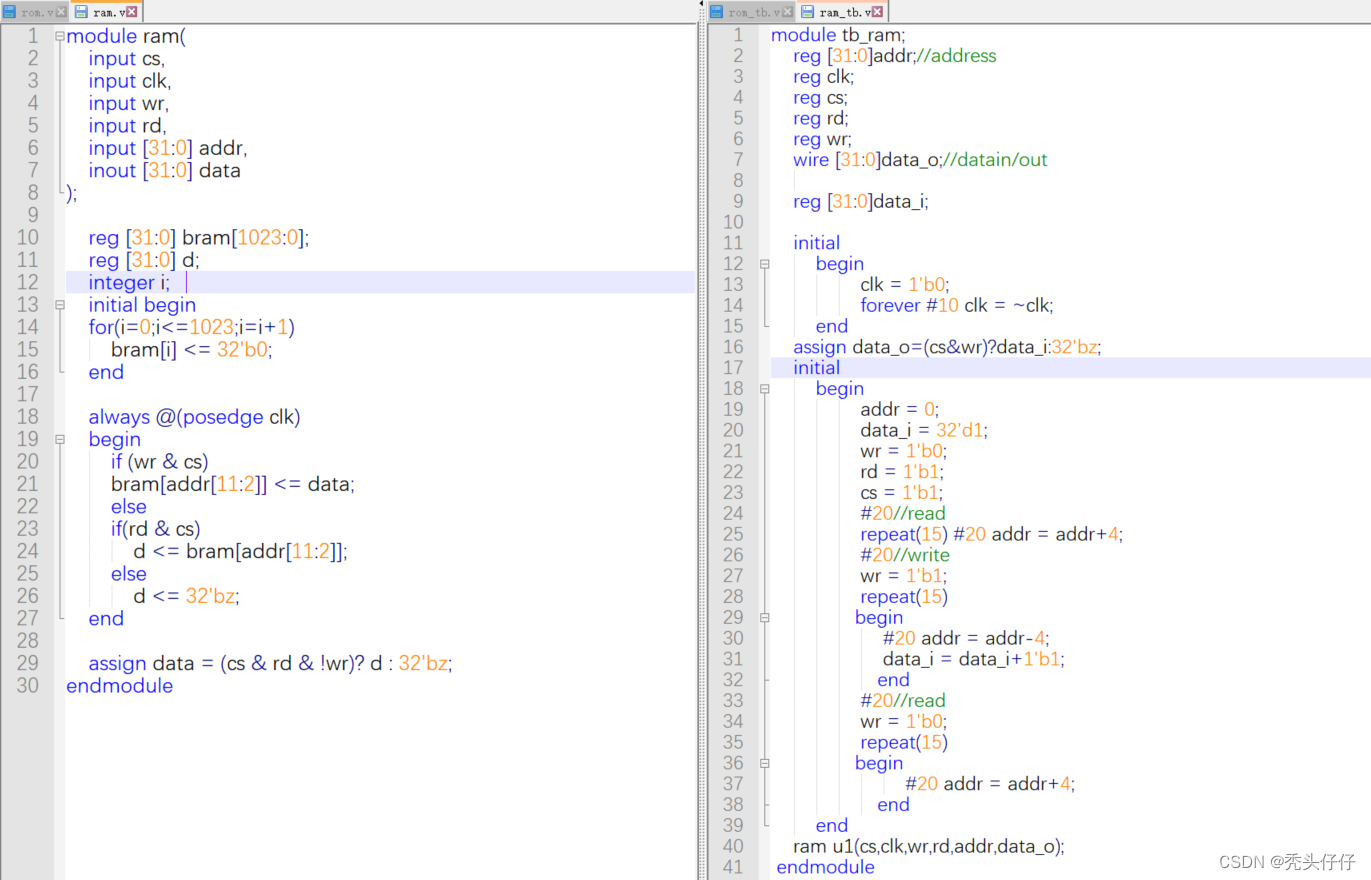Collapse the 'module ram(' fold in ram.v
Image resolution: width=1371 pixels, height=880 pixels.
[x=60, y=36]
